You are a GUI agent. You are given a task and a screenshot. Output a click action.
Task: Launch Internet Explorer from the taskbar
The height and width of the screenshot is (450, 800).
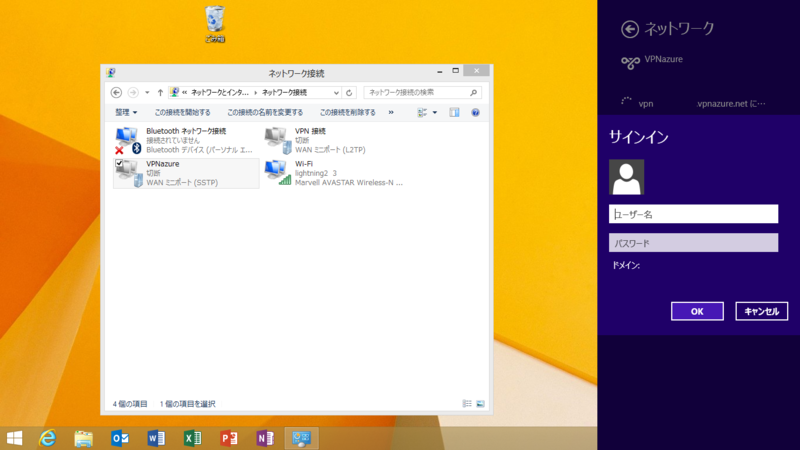[x=47, y=438]
